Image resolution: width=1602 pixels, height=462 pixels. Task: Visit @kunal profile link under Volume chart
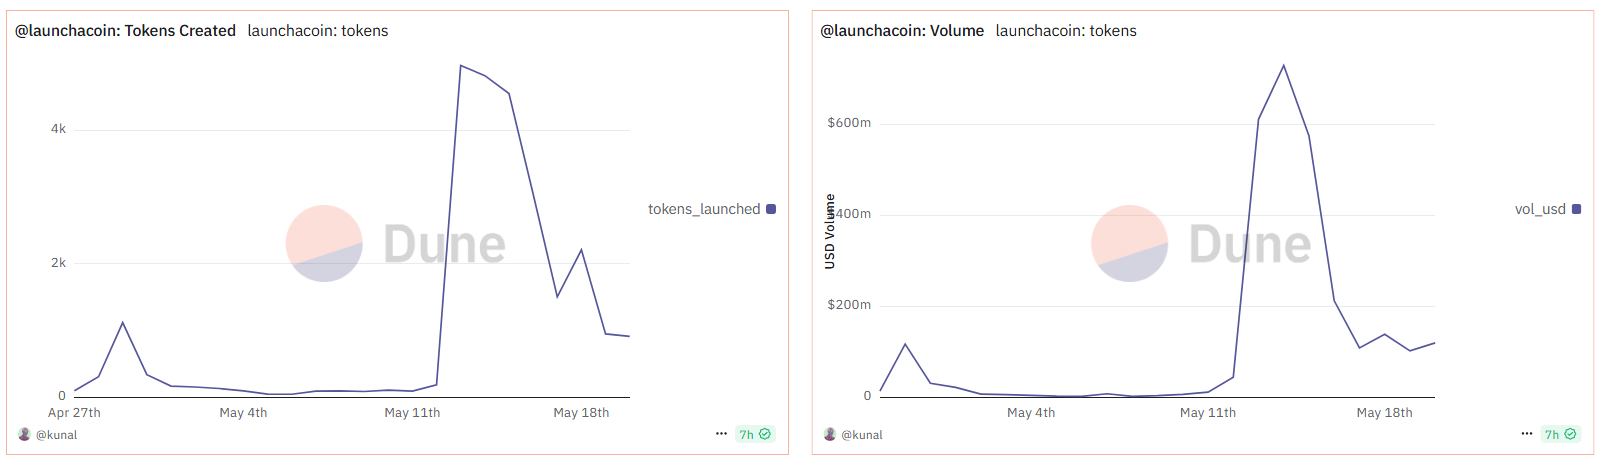tap(862, 435)
